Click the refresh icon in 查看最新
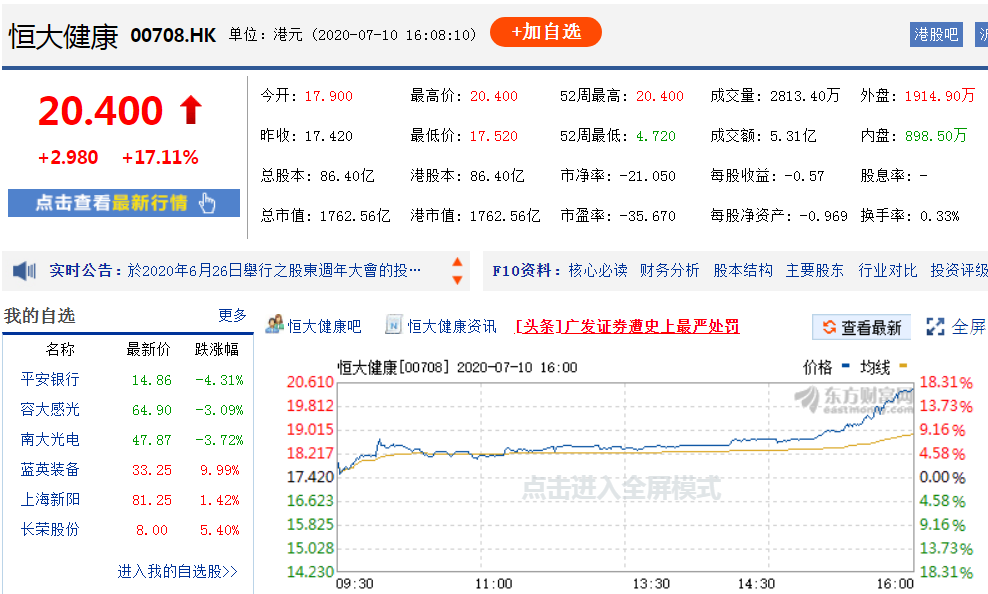Image resolution: width=988 pixels, height=594 pixels. click(828, 327)
